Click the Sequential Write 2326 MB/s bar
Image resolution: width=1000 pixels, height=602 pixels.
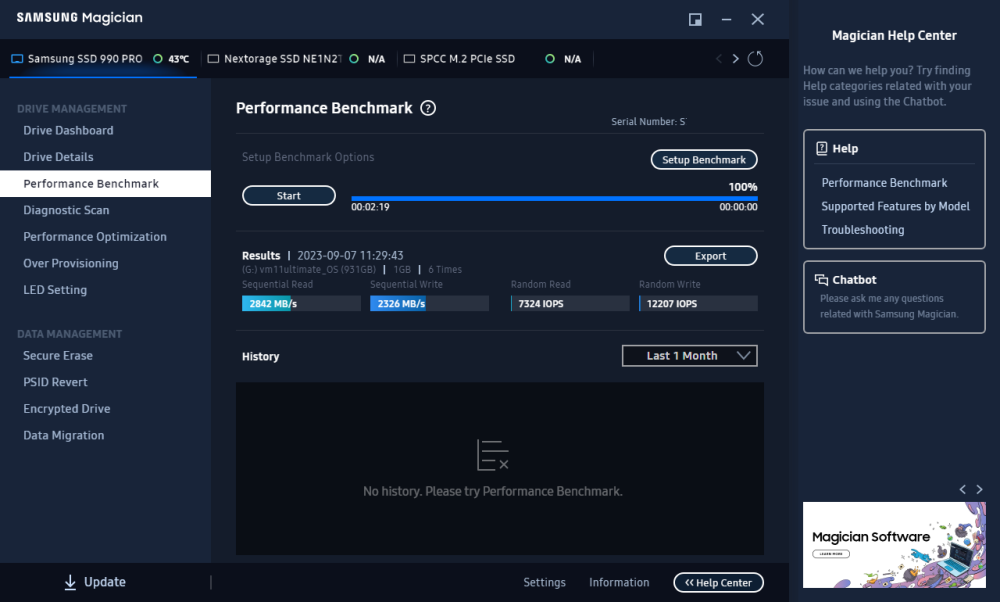(429, 304)
